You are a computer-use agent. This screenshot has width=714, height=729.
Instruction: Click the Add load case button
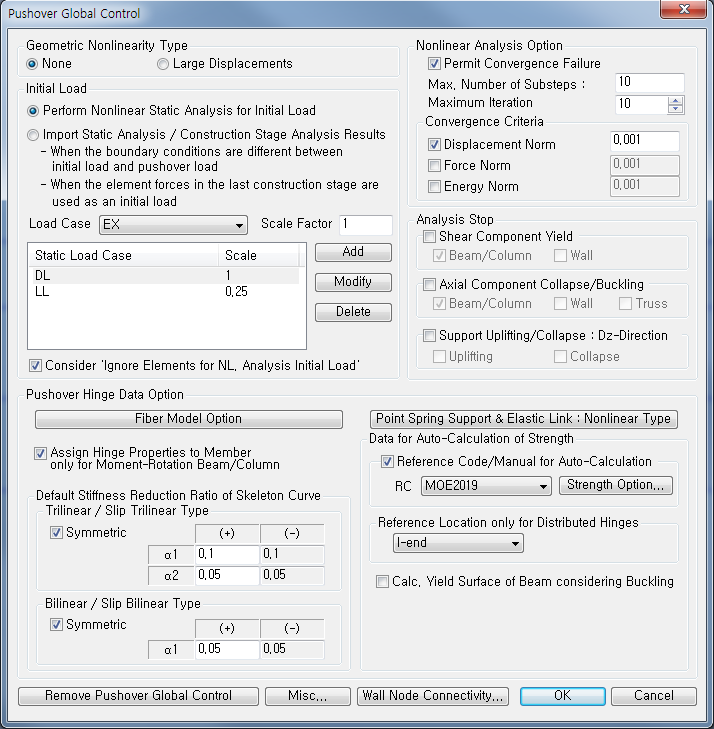click(352, 252)
